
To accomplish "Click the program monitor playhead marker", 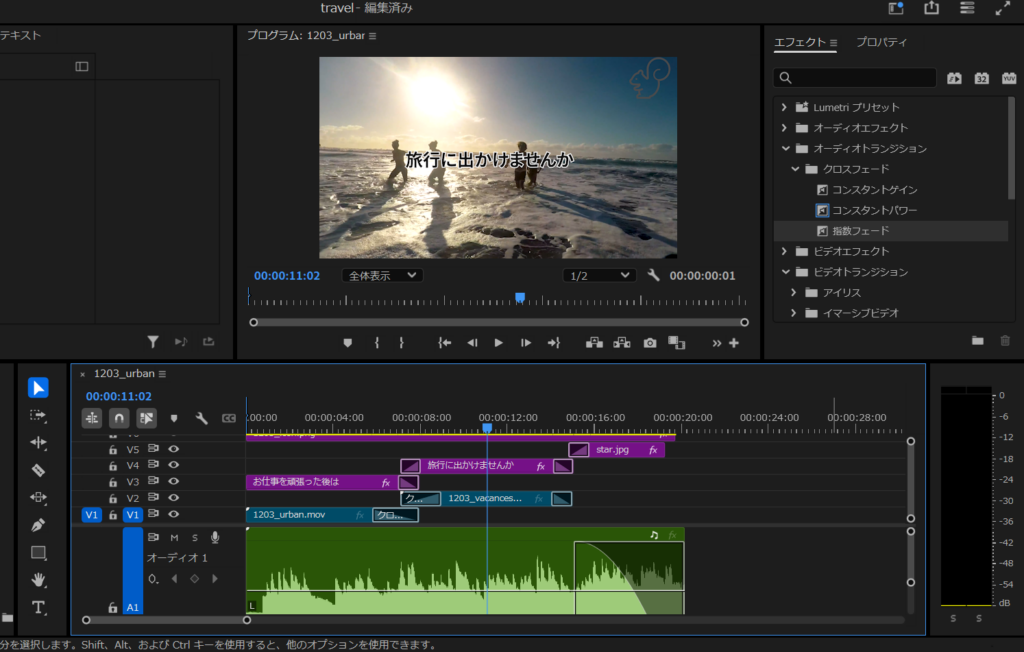I will tap(520, 297).
